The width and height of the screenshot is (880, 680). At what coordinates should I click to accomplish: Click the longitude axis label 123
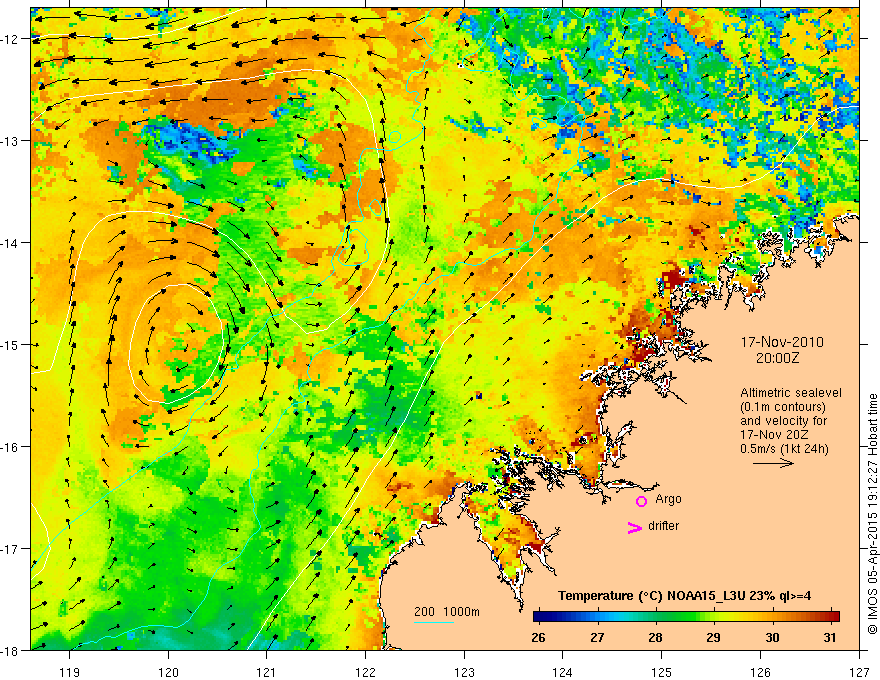[464, 672]
